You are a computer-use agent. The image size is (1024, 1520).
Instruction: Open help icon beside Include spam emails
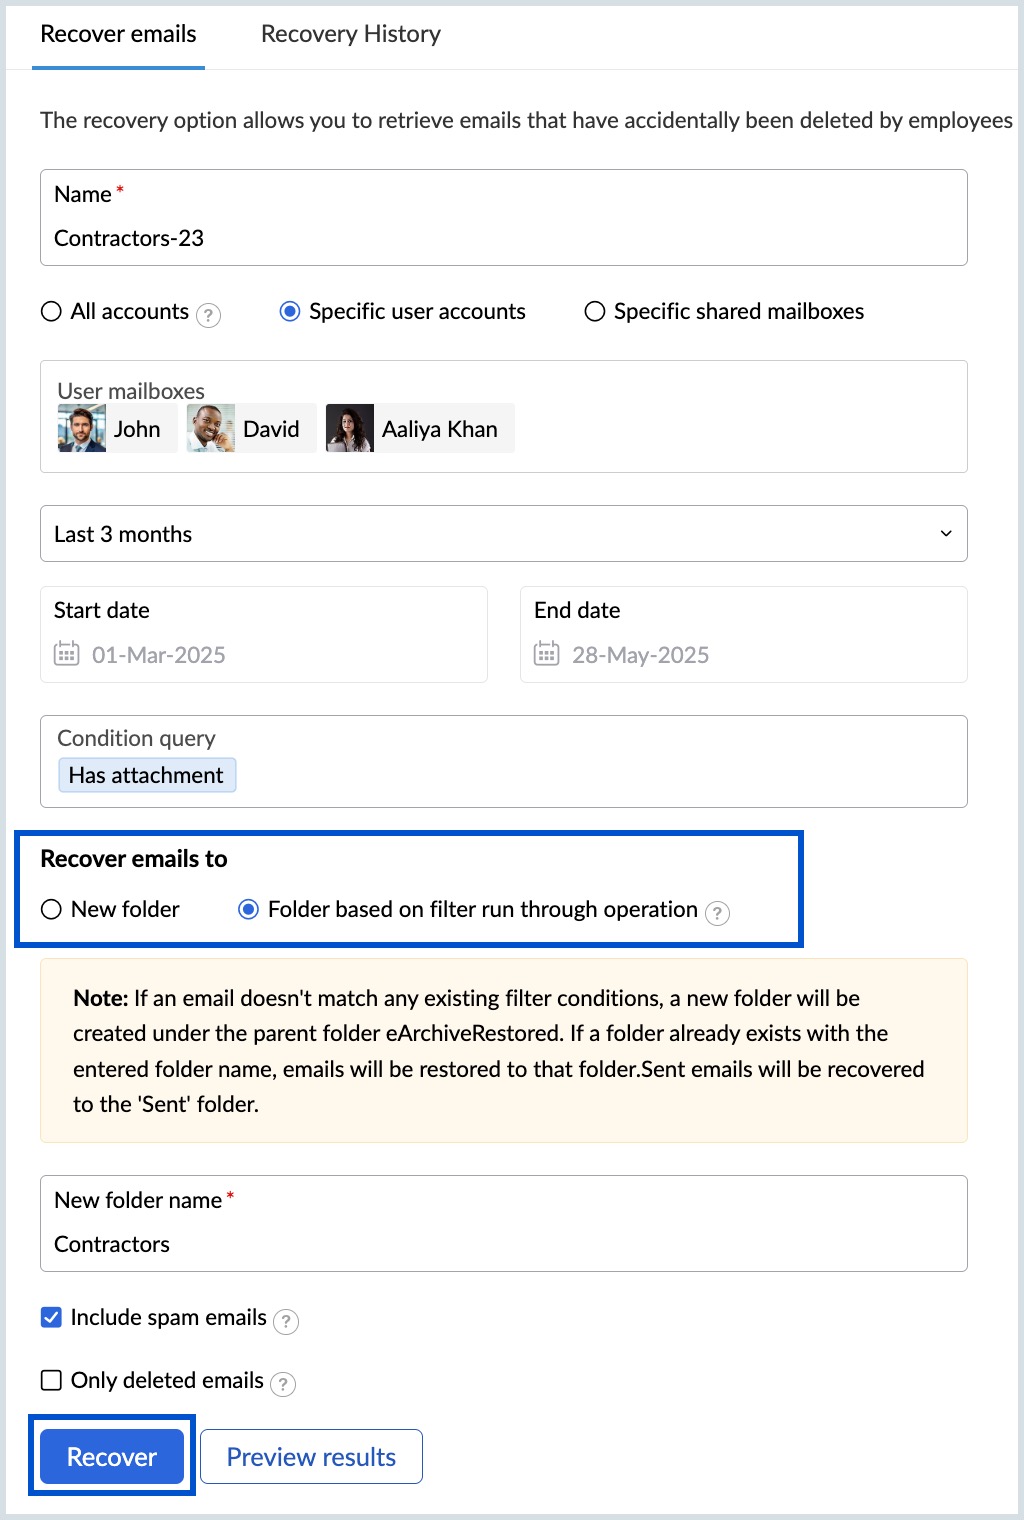point(285,1321)
